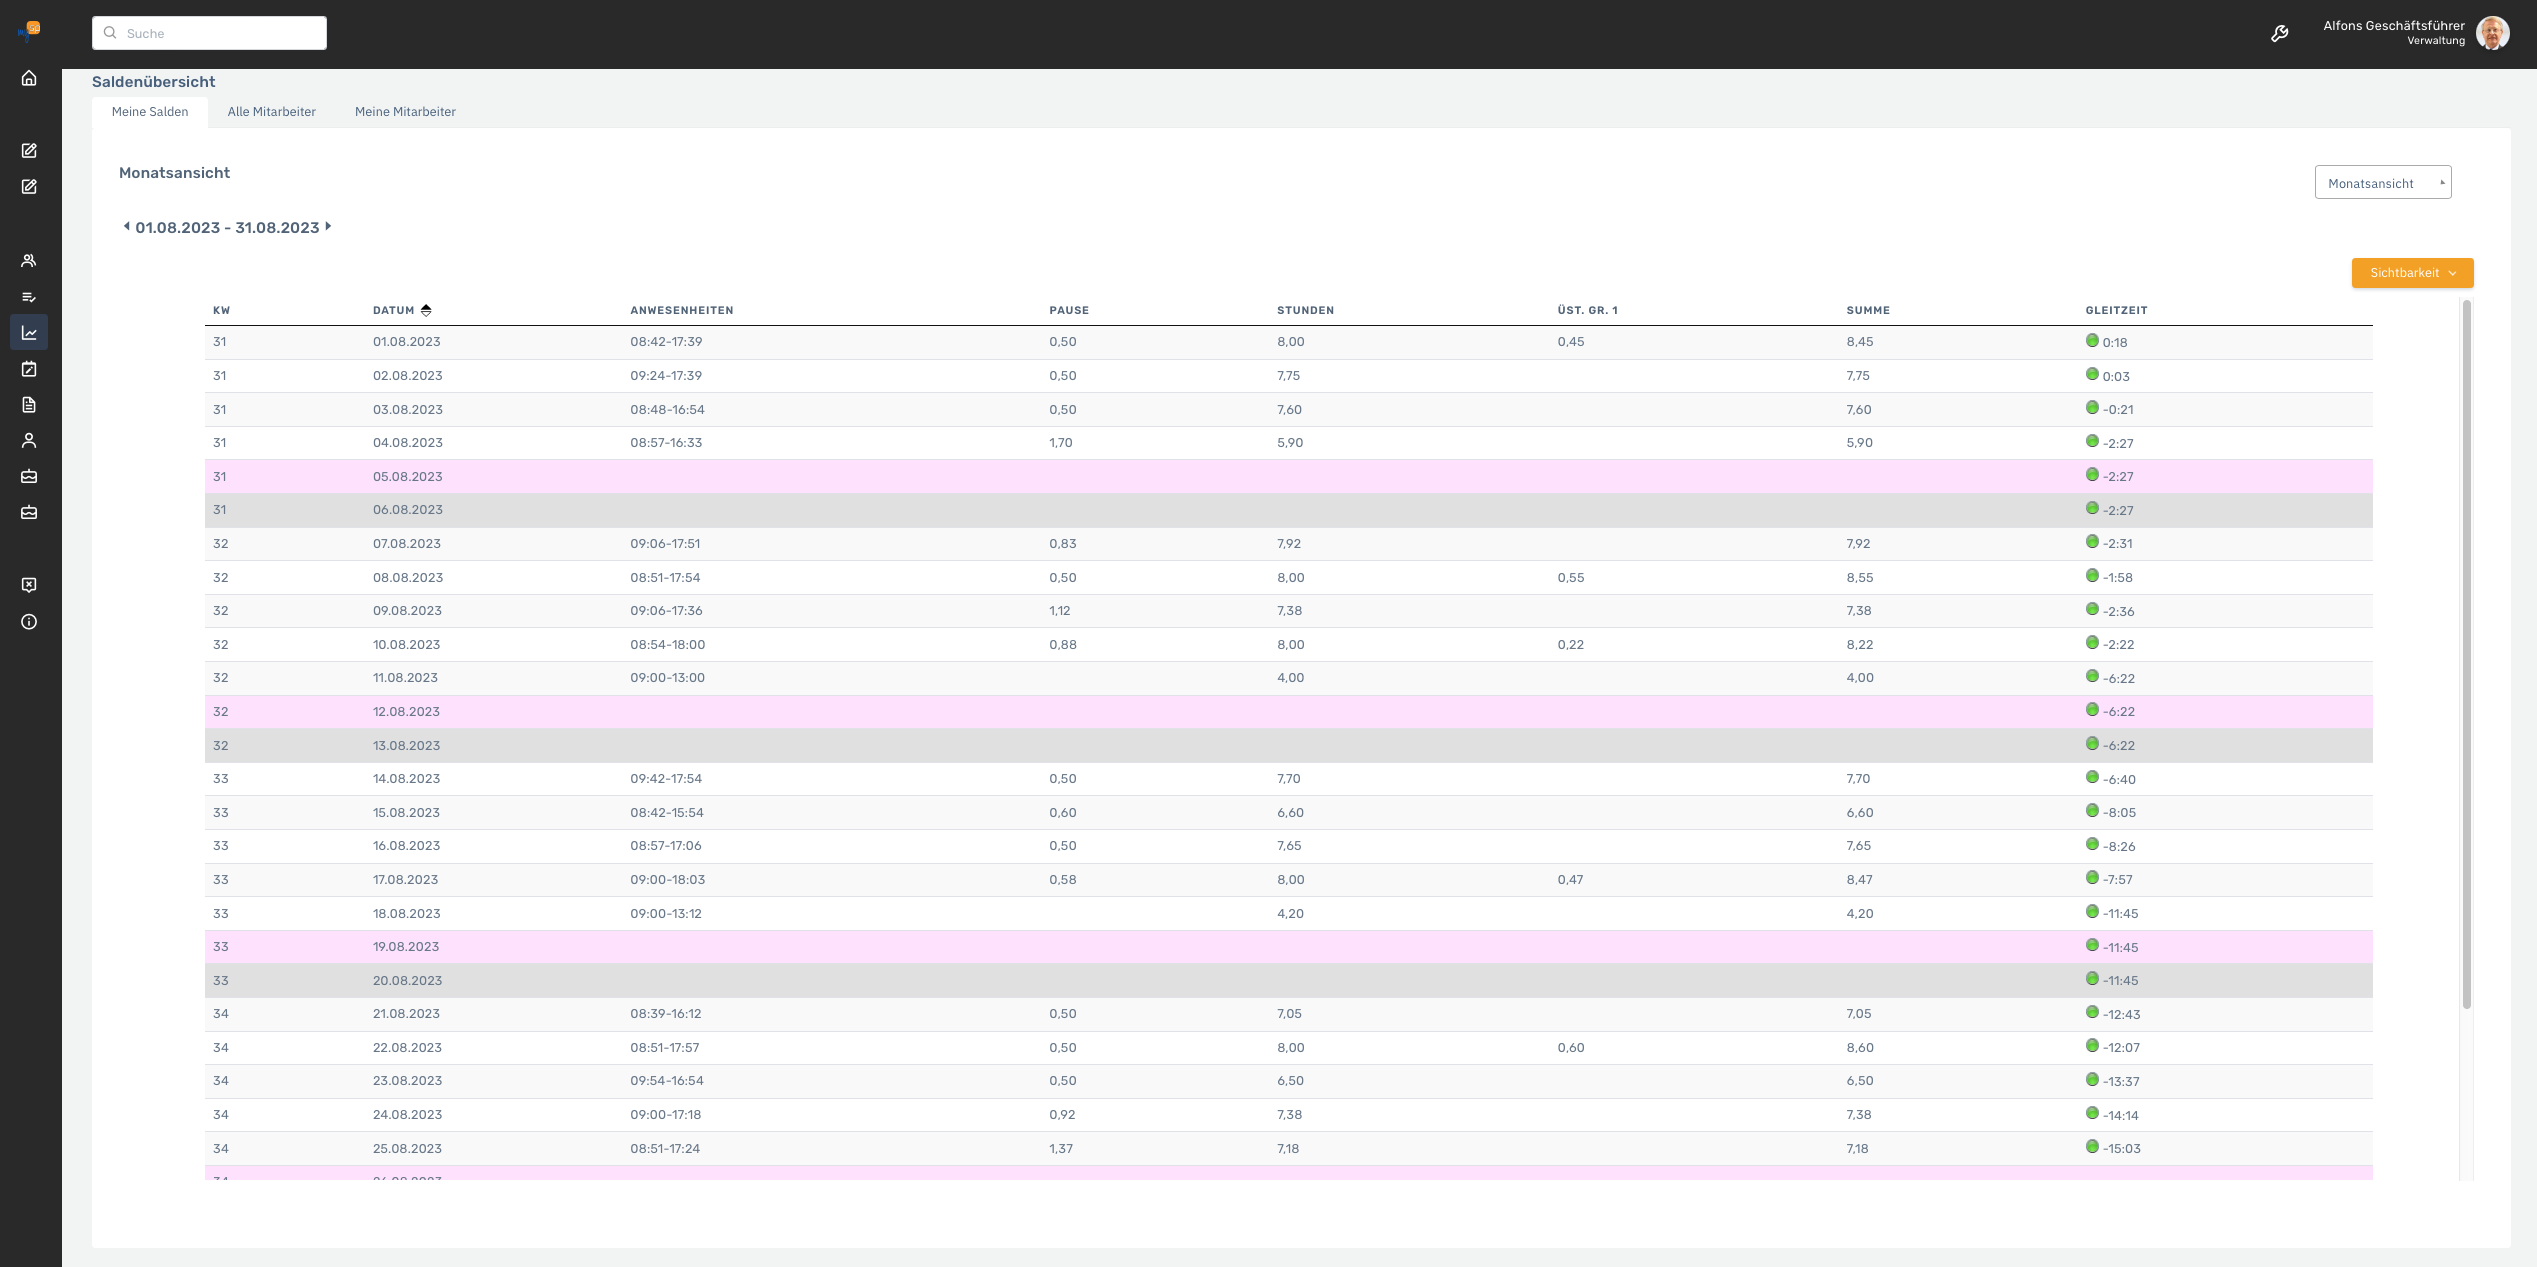
Task: Click the group users sidebar icon
Action: [29, 261]
